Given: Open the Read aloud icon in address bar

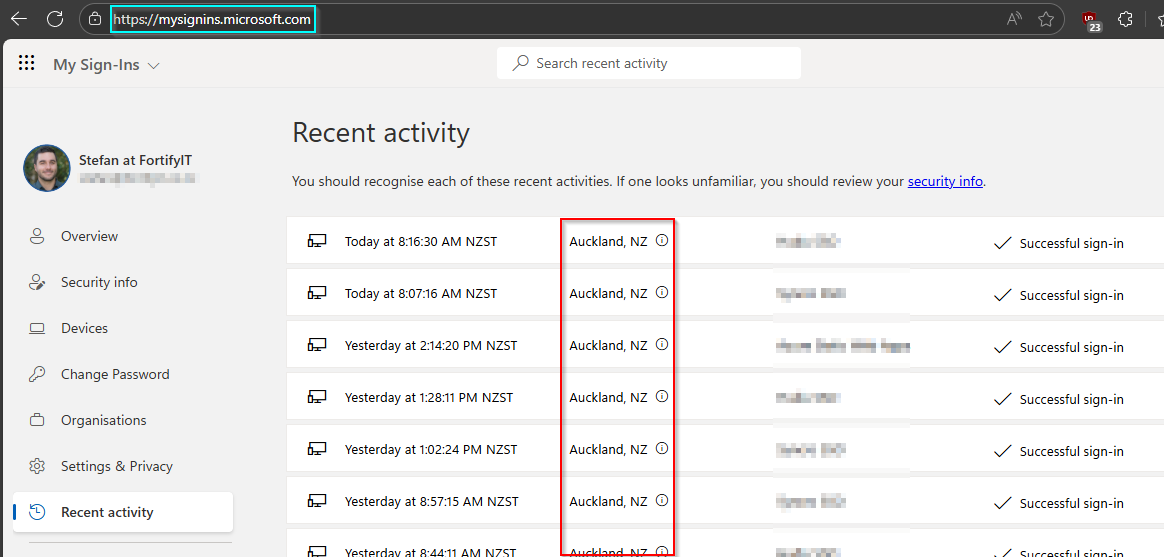Looking at the screenshot, I should point(1014,19).
